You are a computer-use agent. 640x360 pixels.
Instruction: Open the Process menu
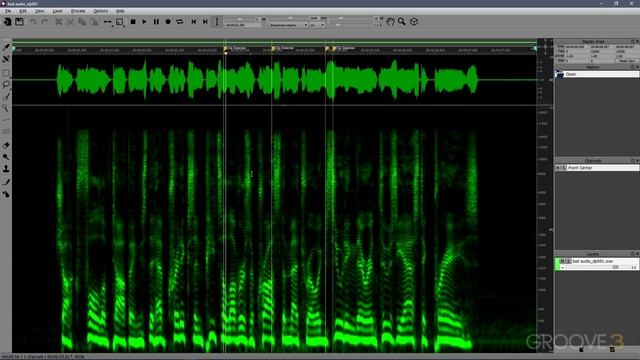pos(78,11)
